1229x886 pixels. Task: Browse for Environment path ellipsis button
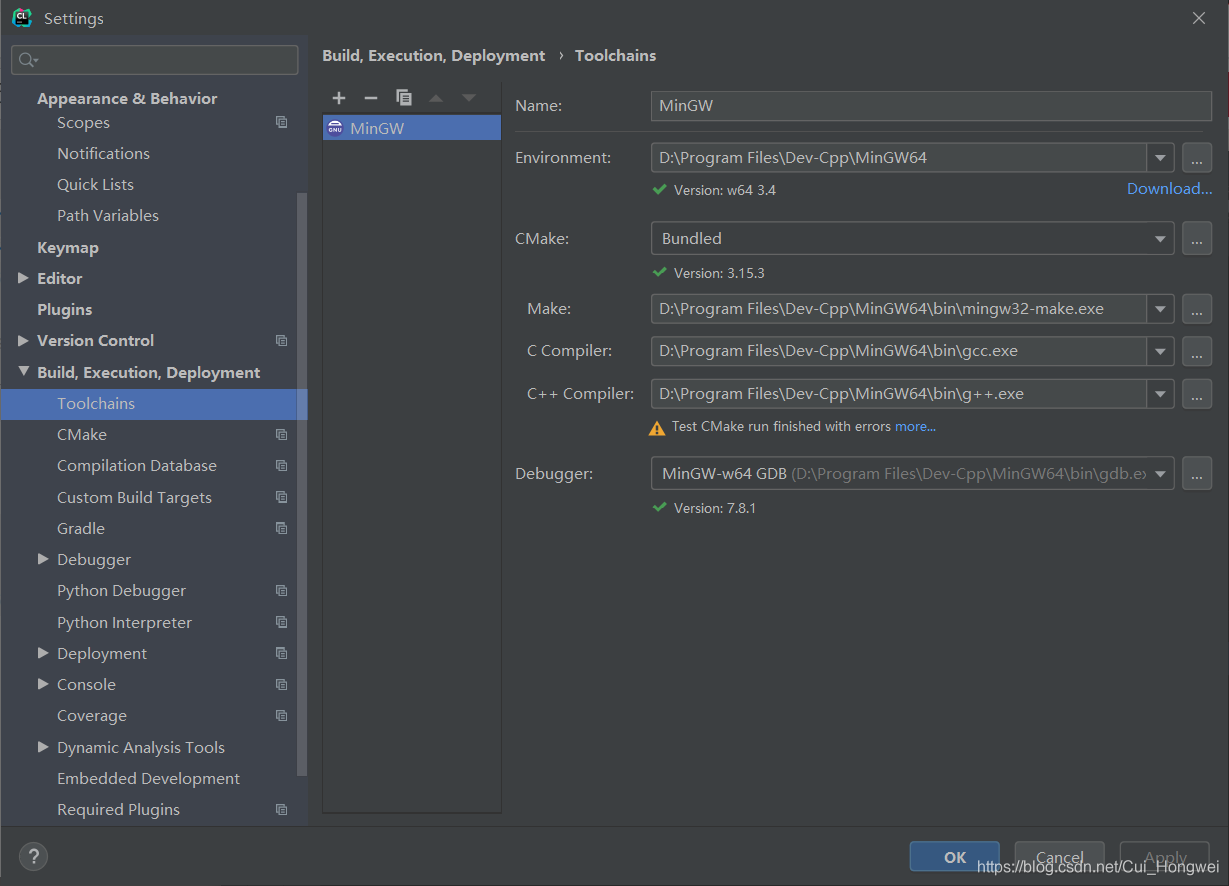point(1197,158)
